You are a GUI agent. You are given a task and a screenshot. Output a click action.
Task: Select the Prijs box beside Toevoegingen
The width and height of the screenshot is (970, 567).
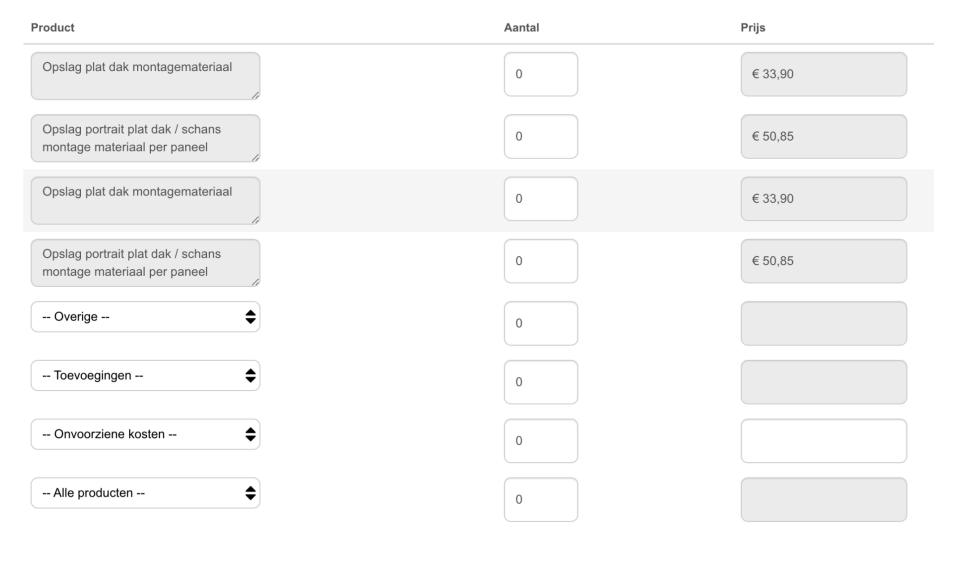(823, 382)
